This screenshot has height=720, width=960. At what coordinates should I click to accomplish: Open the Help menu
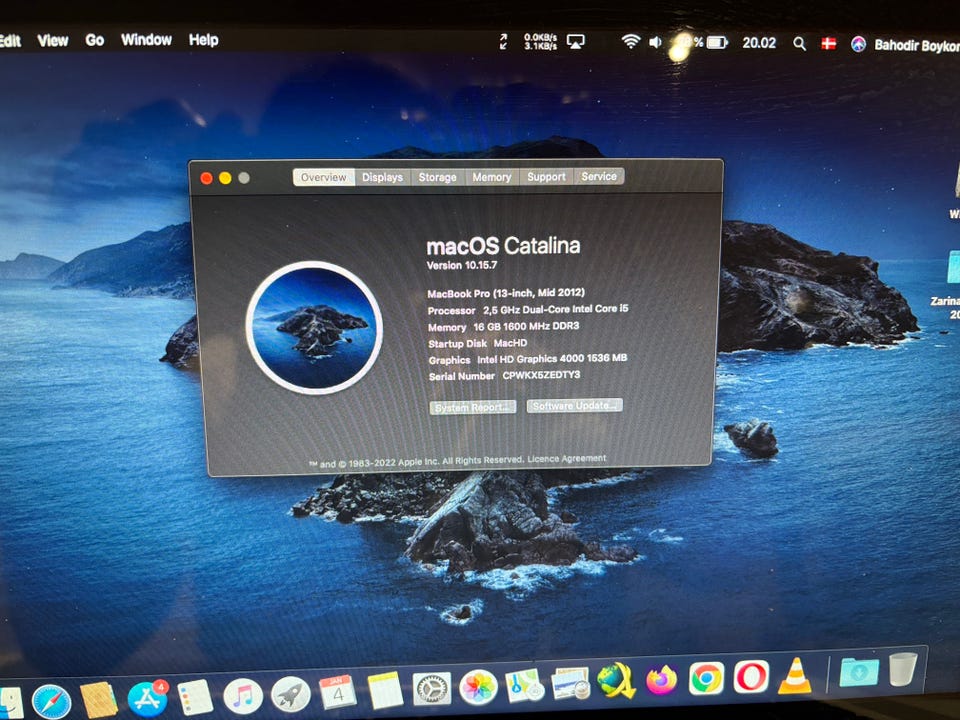pyautogui.click(x=203, y=40)
